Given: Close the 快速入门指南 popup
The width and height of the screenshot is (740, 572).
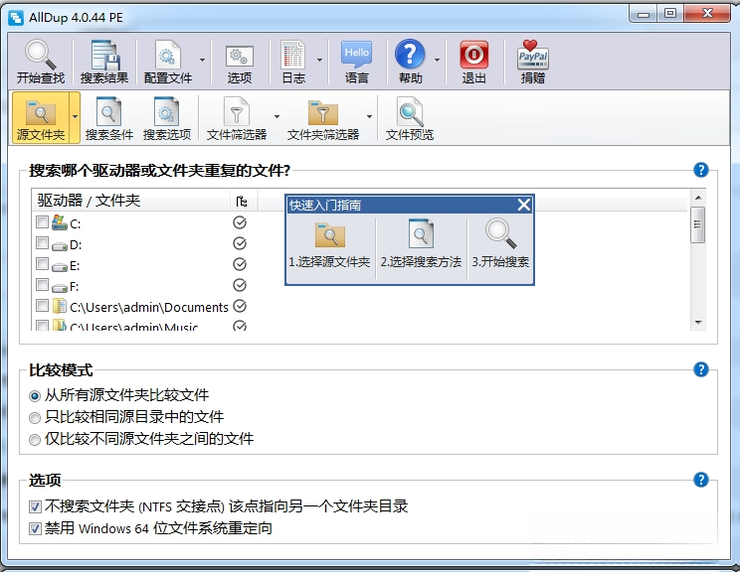Looking at the screenshot, I should pos(524,205).
